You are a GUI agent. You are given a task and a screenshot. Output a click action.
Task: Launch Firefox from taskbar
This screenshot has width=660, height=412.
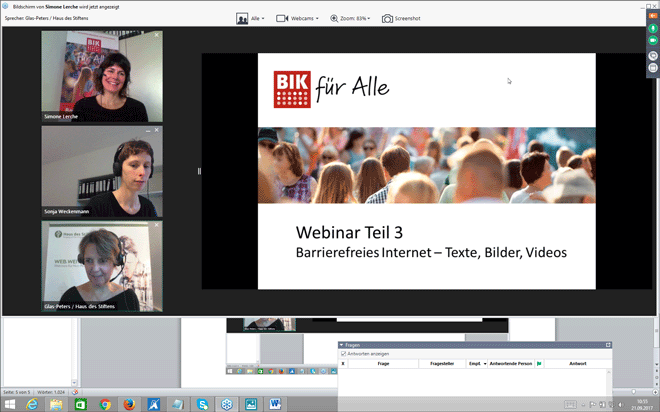pyautogui.click(x=129, y=404)
